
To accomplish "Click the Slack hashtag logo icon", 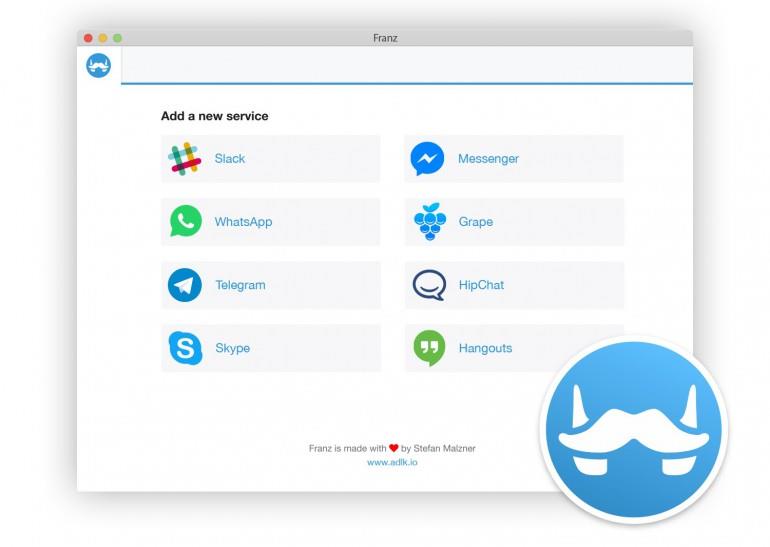I will (x=185, y=159).
